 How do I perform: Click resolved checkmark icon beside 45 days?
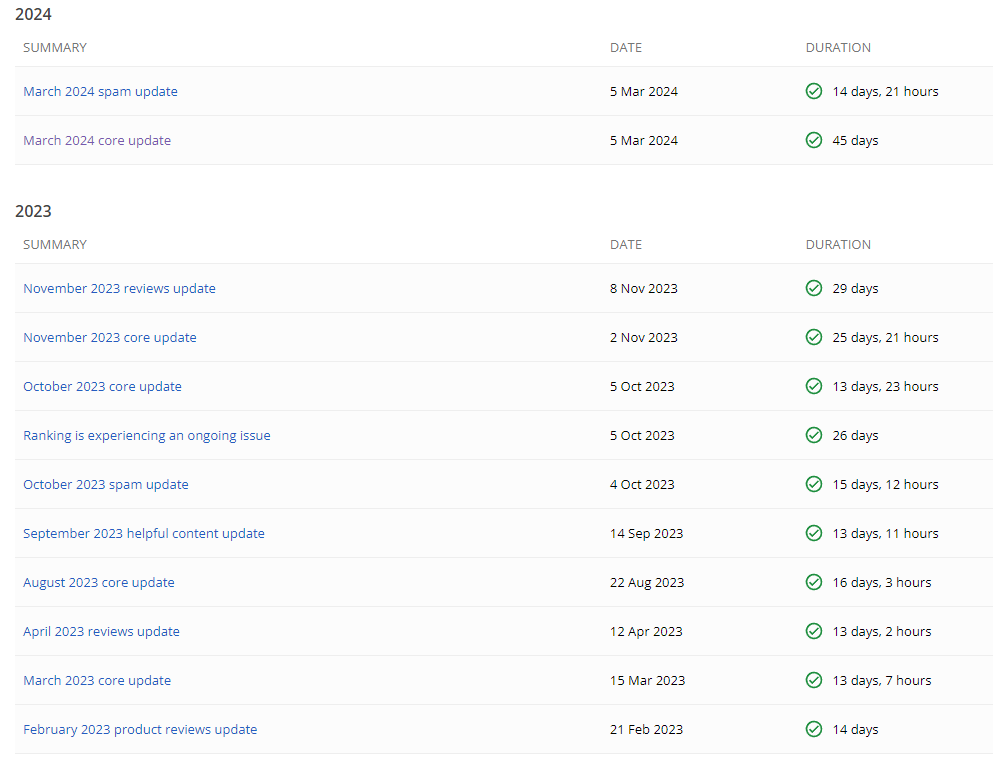814,140
